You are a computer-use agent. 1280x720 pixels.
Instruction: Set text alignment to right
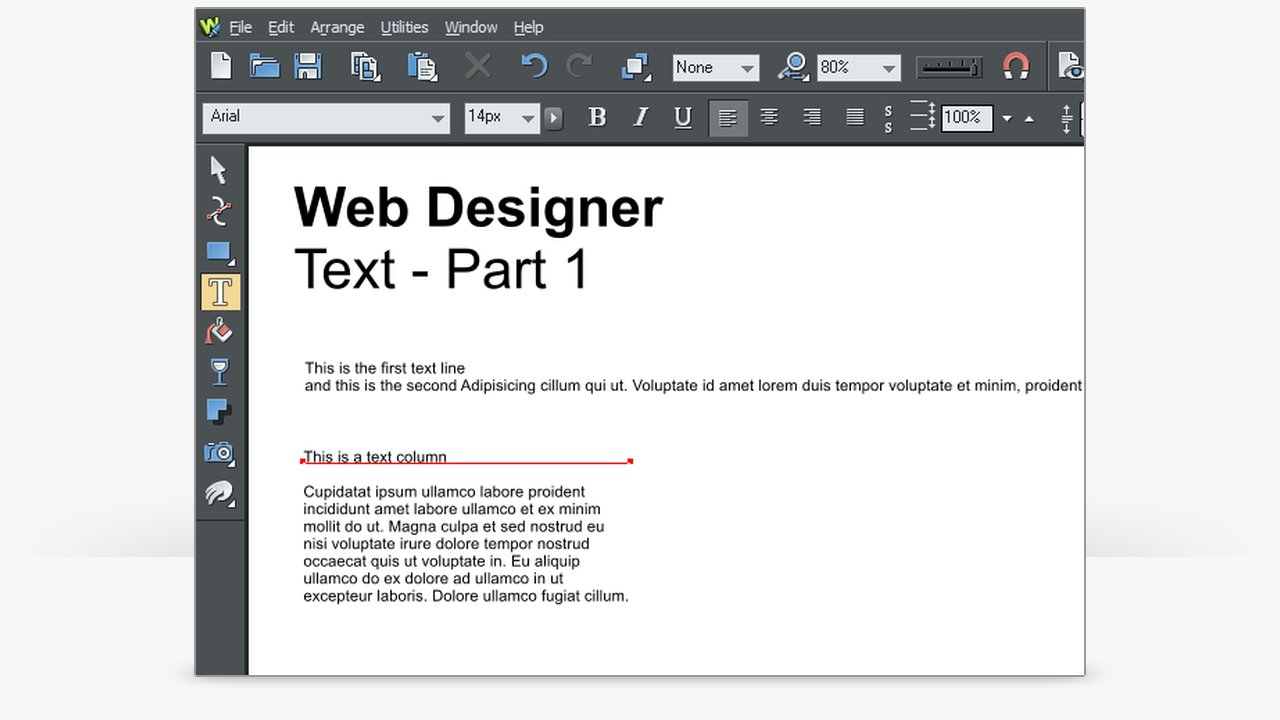coord(812,117)
